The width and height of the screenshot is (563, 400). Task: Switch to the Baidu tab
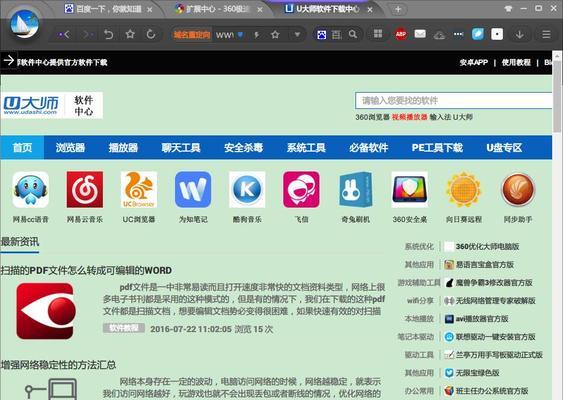(x=108, y=9)
